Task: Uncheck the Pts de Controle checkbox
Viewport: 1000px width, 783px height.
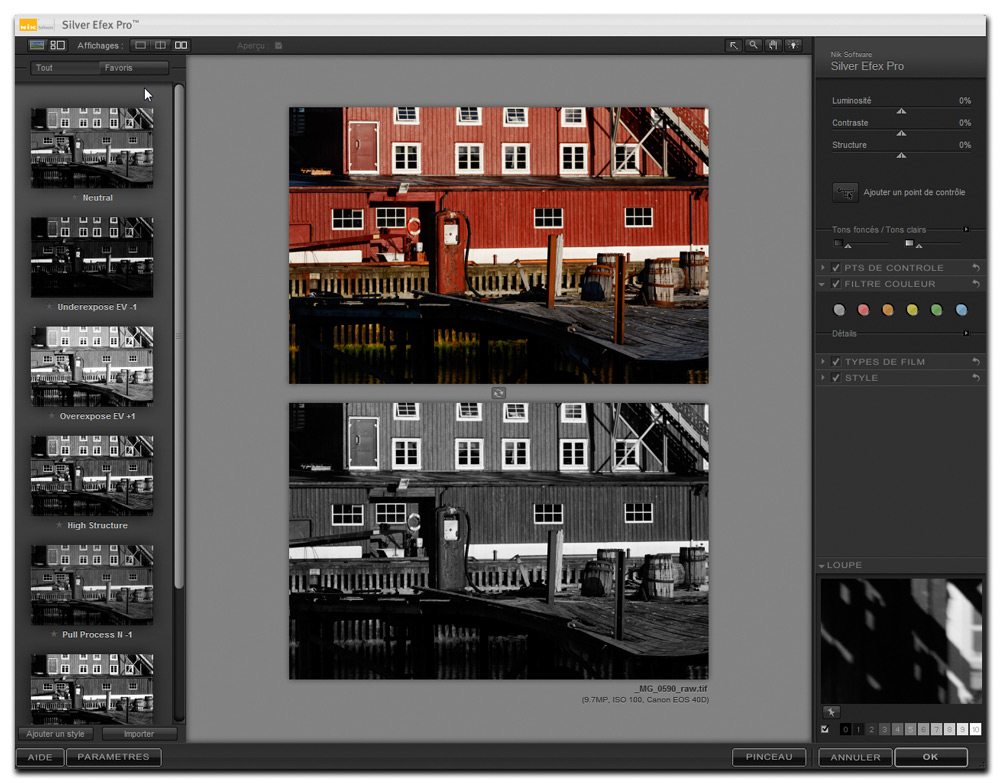Action: pos(835,268)
